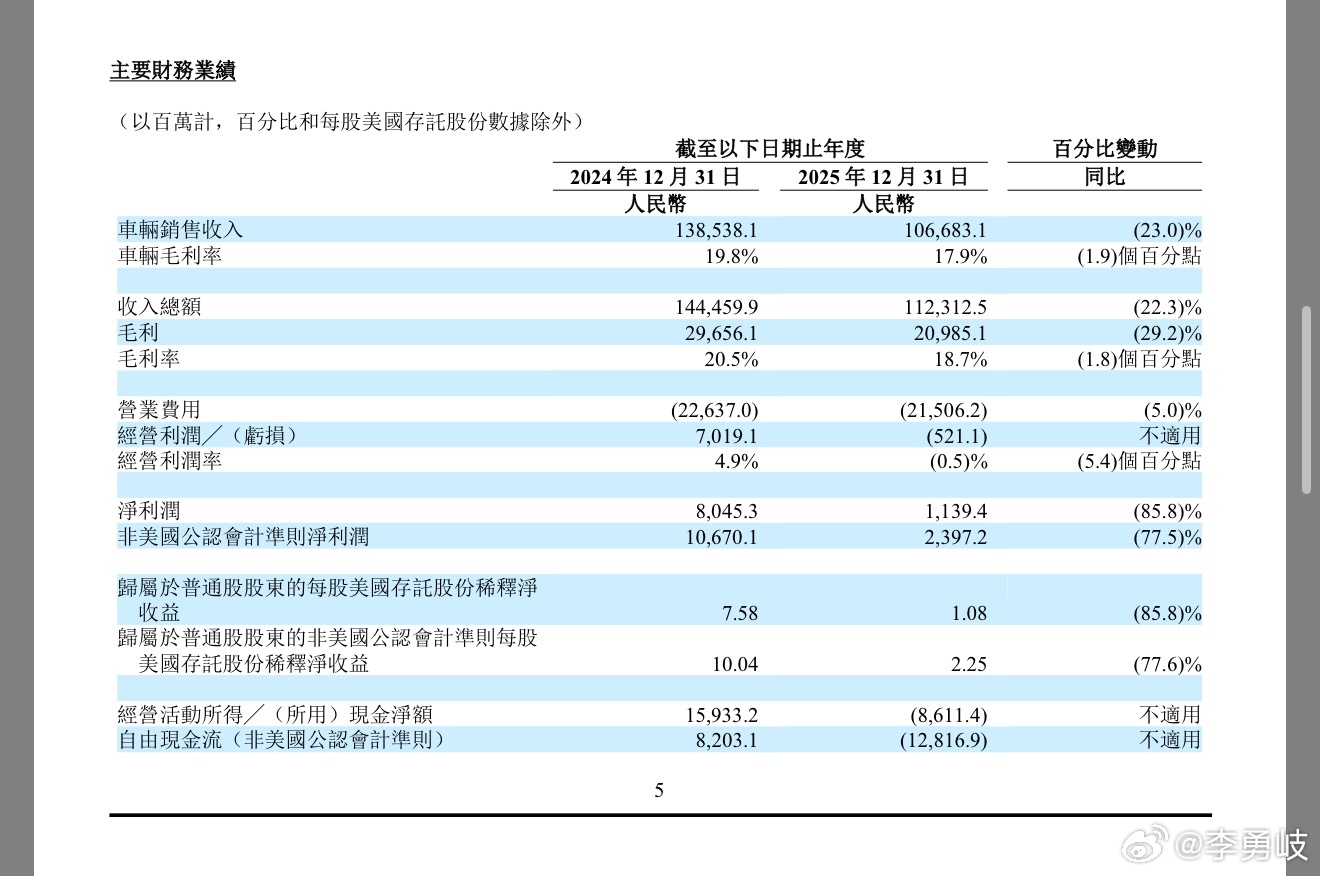Click the page number 5

tap(659, 791)
